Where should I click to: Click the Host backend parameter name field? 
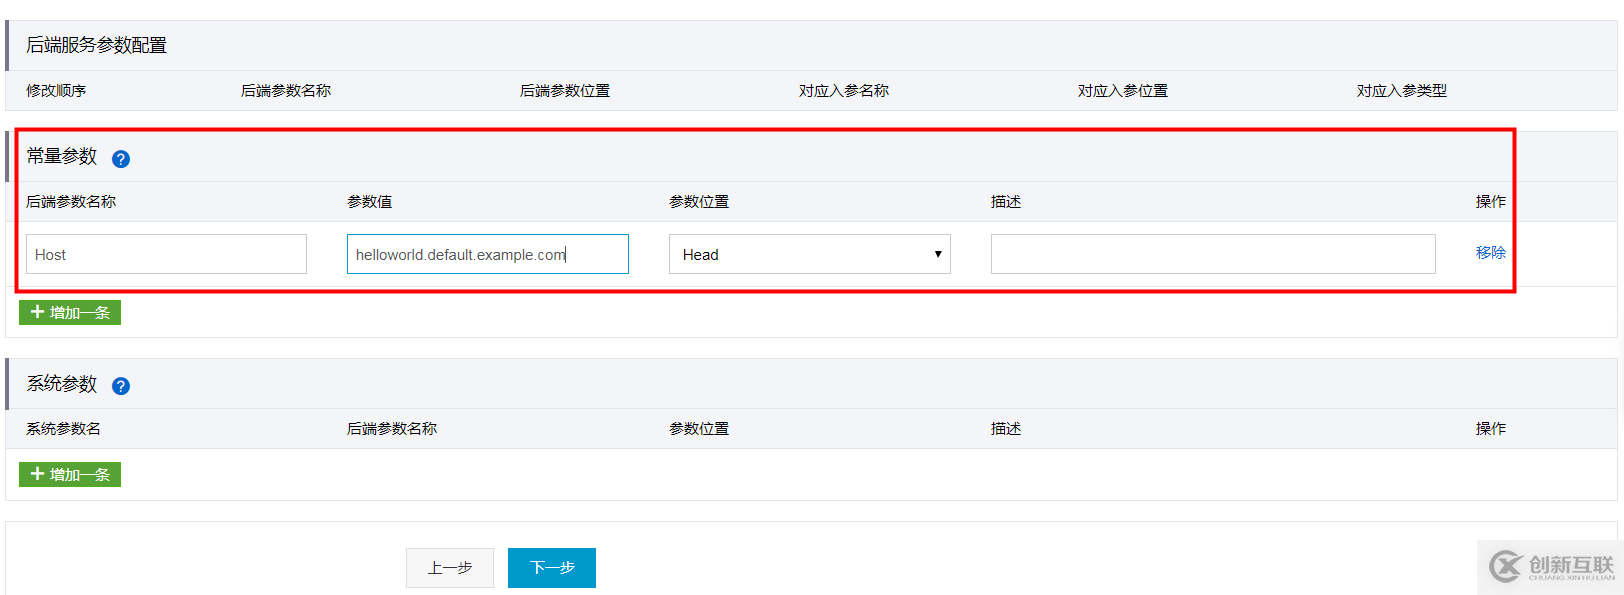tap(166, 254)
